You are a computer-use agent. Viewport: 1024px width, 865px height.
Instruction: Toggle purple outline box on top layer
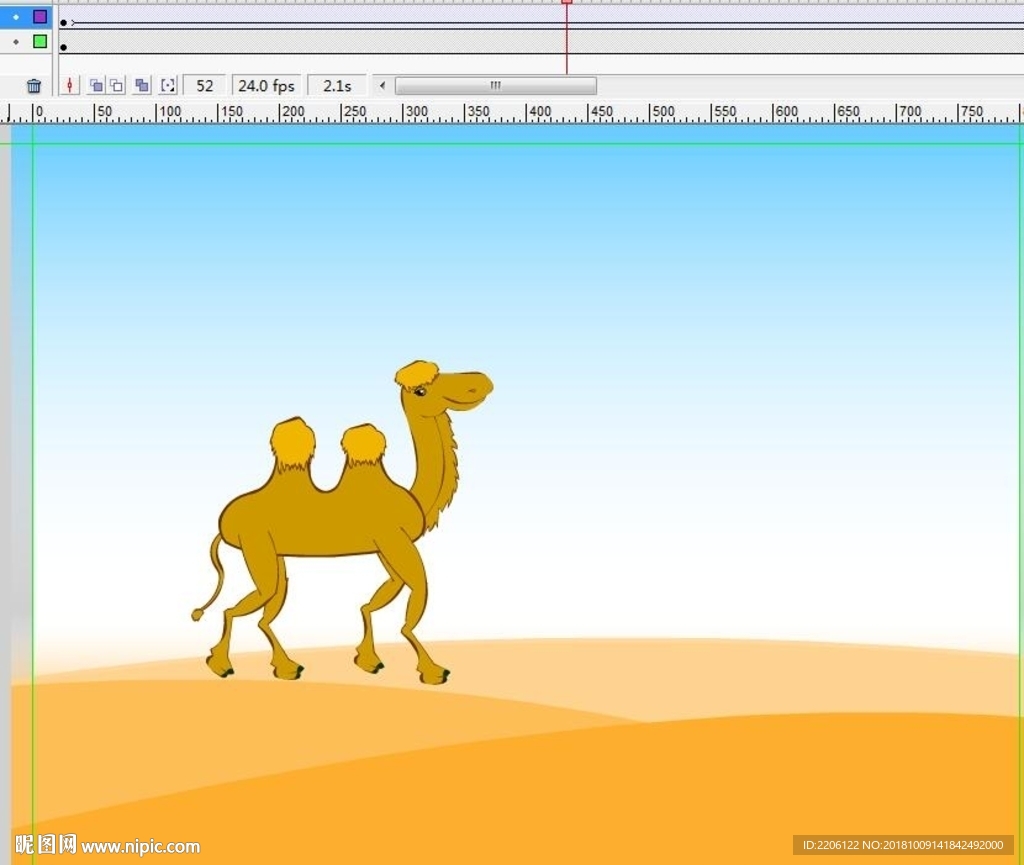pyautogui.click(x=40, y=17)
